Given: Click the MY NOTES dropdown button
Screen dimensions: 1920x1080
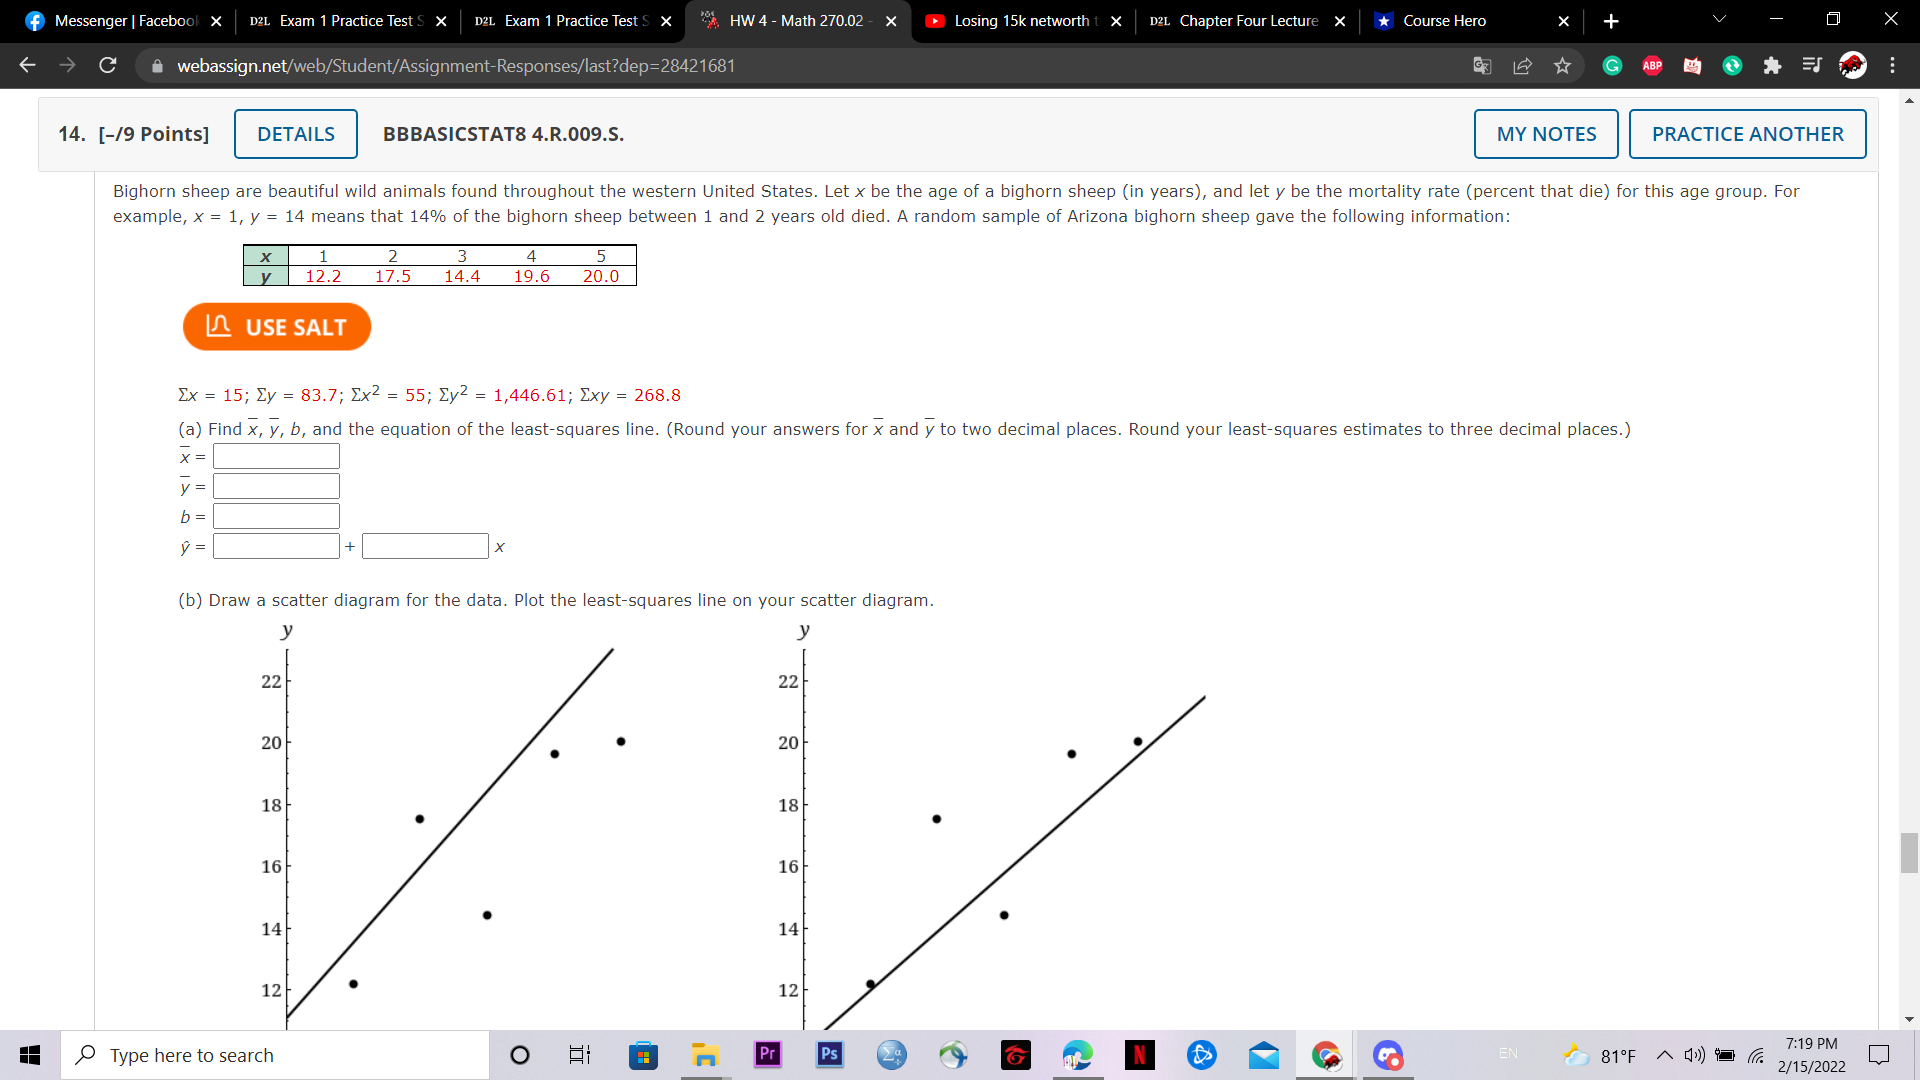Looking at the screenshot, I should [1545, 133].
